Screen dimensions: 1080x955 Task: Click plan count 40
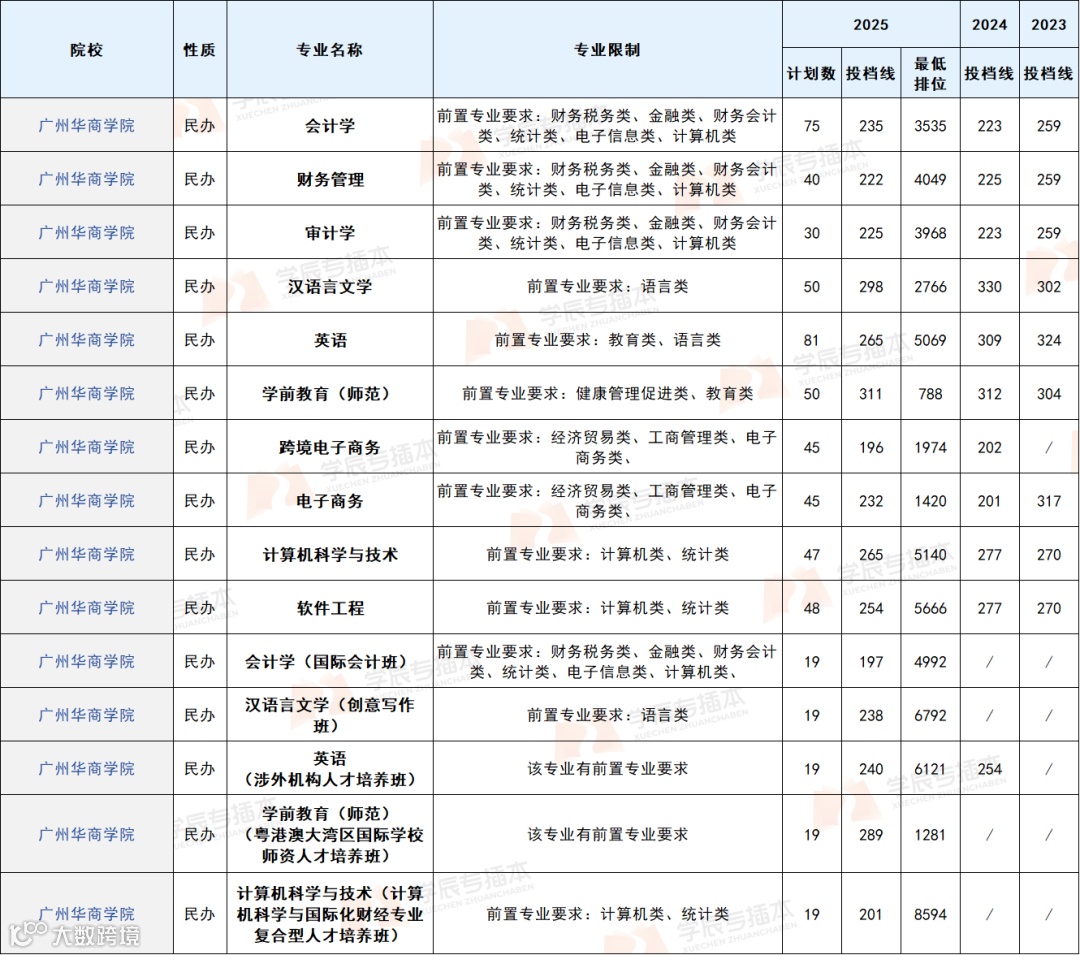click(811, 179)
